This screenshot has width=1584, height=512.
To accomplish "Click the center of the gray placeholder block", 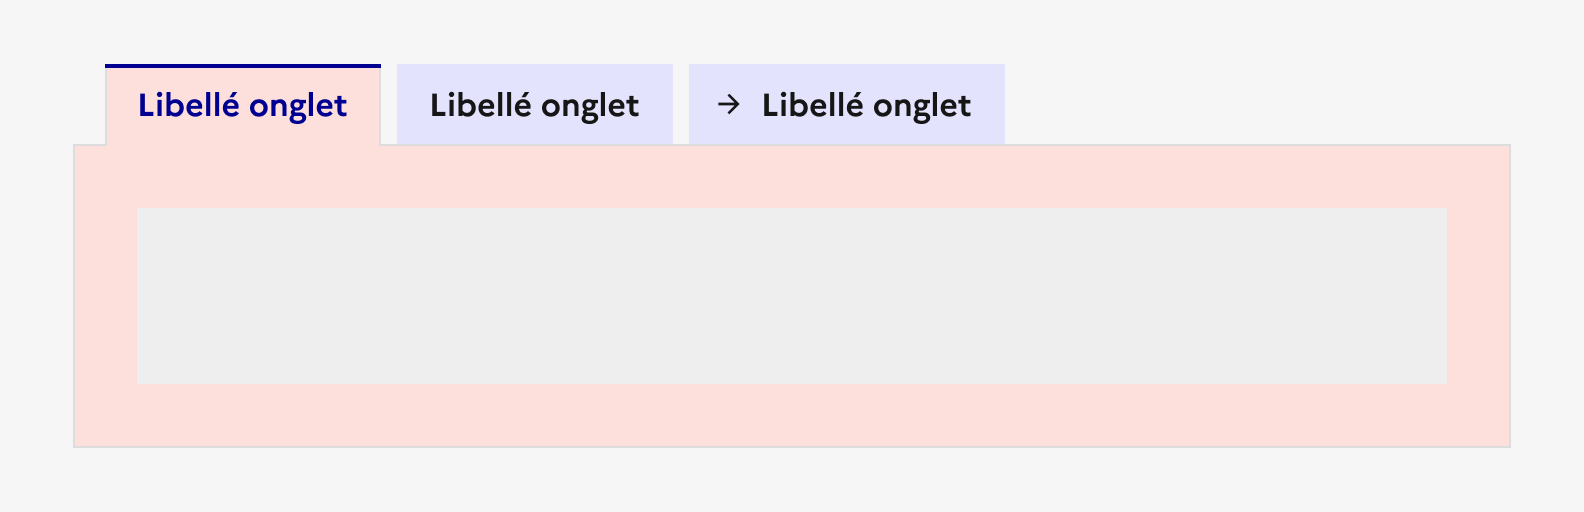I will click(792, 296).
